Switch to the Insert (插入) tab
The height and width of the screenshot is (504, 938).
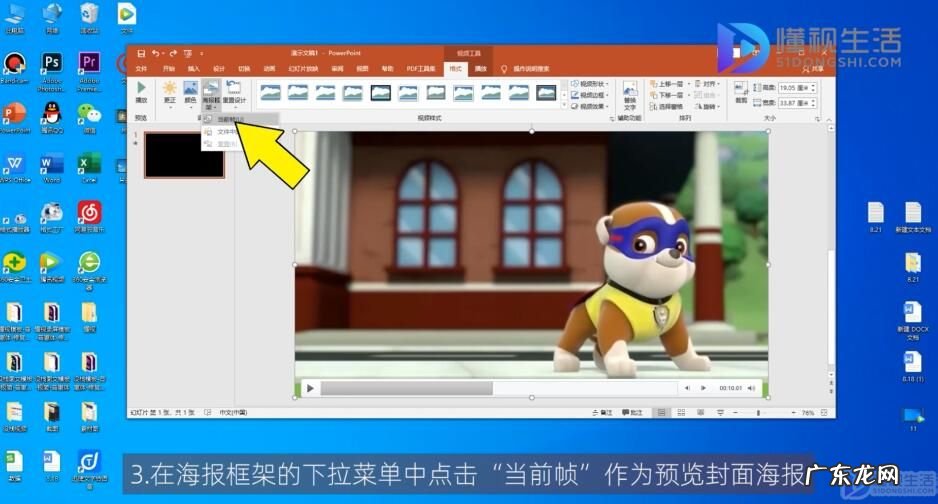[x=193, y=69]
